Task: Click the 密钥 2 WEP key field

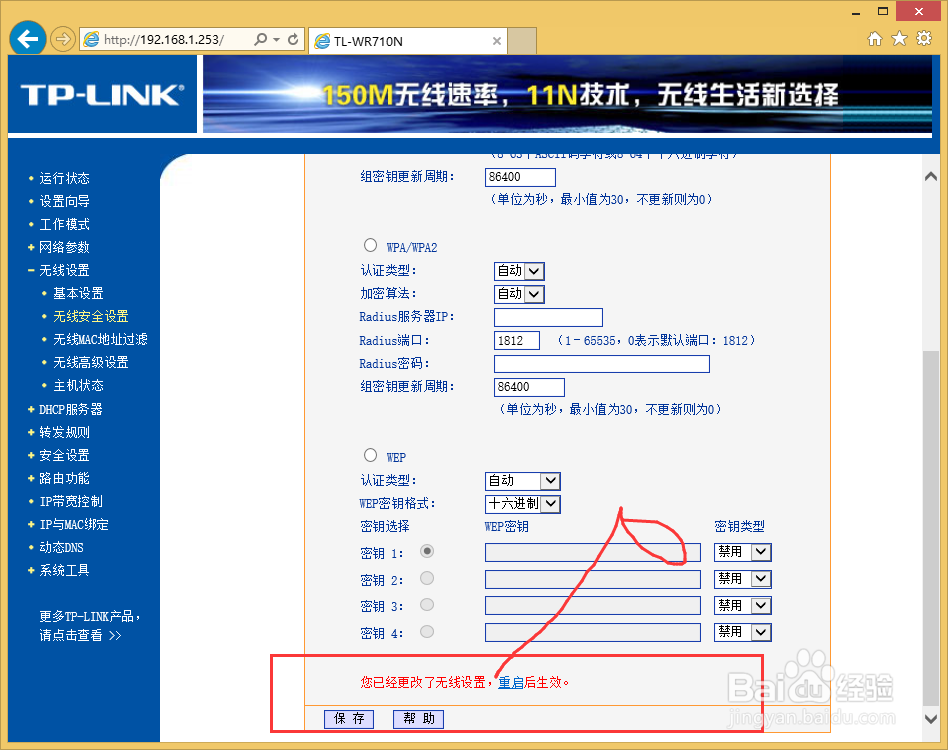Action: [x=592, y=579]
